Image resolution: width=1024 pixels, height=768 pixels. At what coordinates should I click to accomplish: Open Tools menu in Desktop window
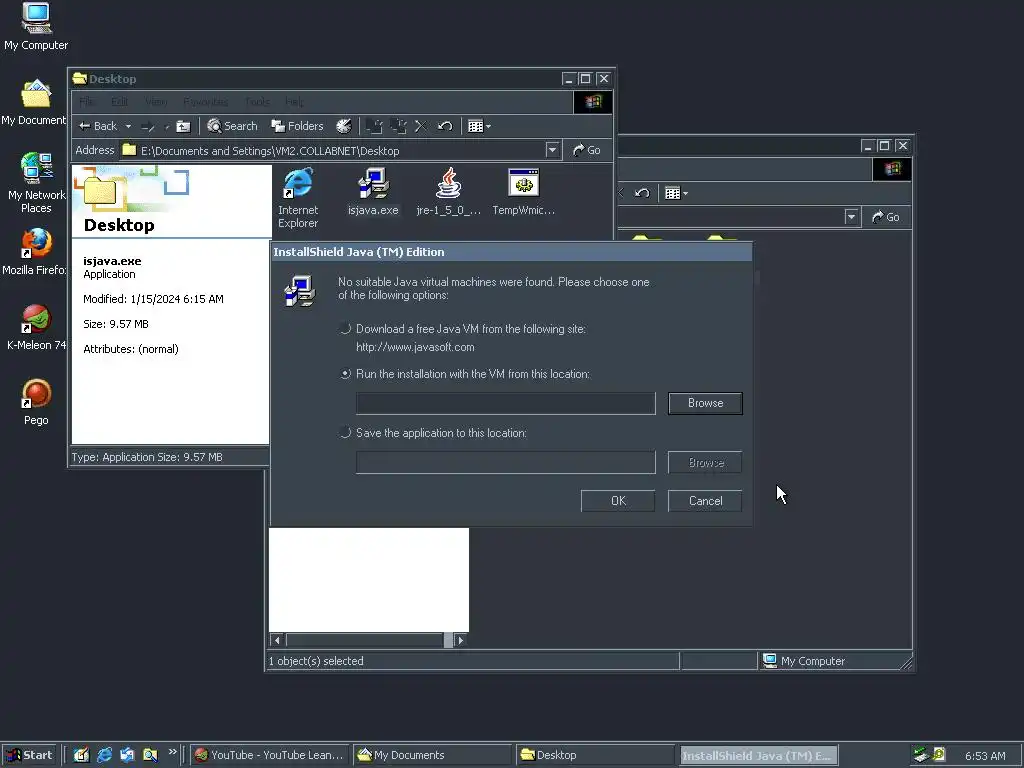pyautogui.click(x=257, y=102)
